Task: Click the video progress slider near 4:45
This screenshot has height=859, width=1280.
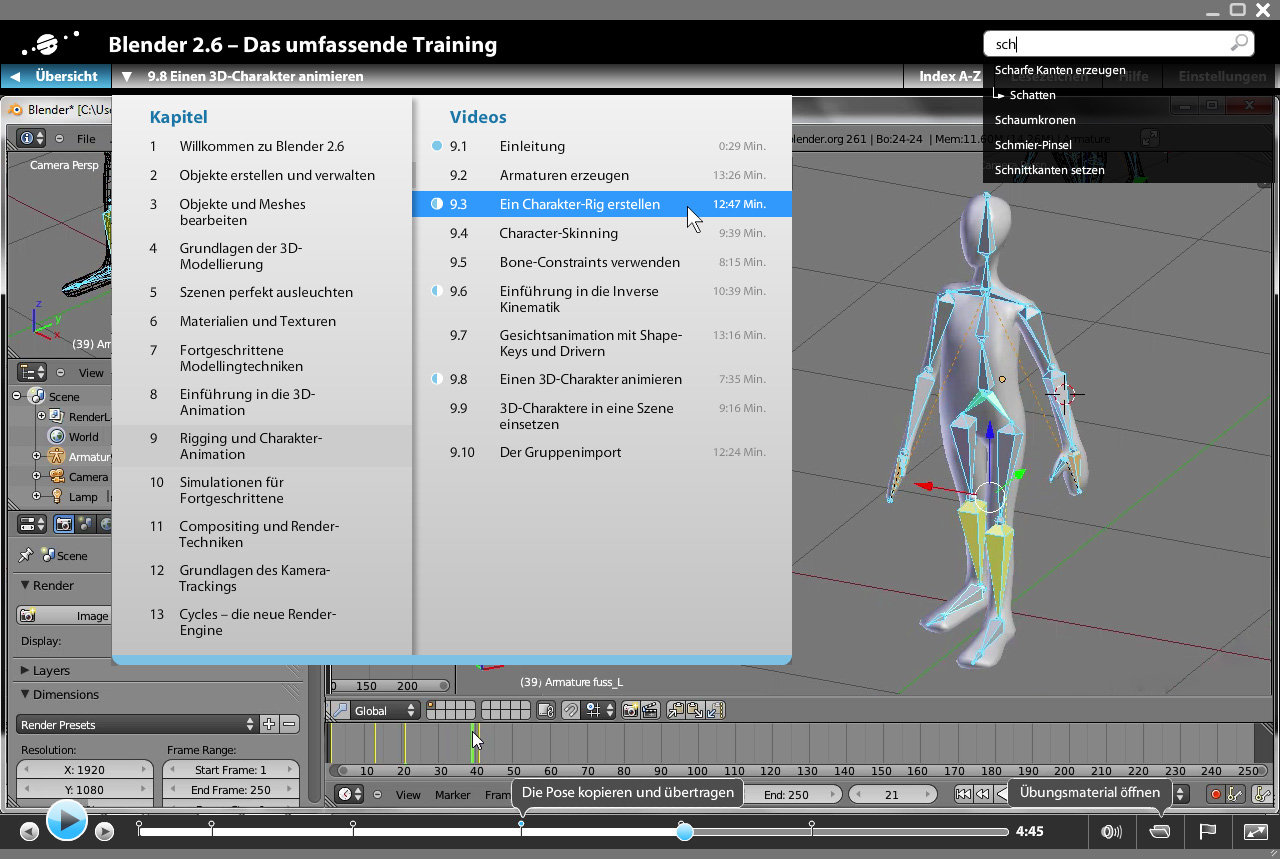Action: (685, 831)
